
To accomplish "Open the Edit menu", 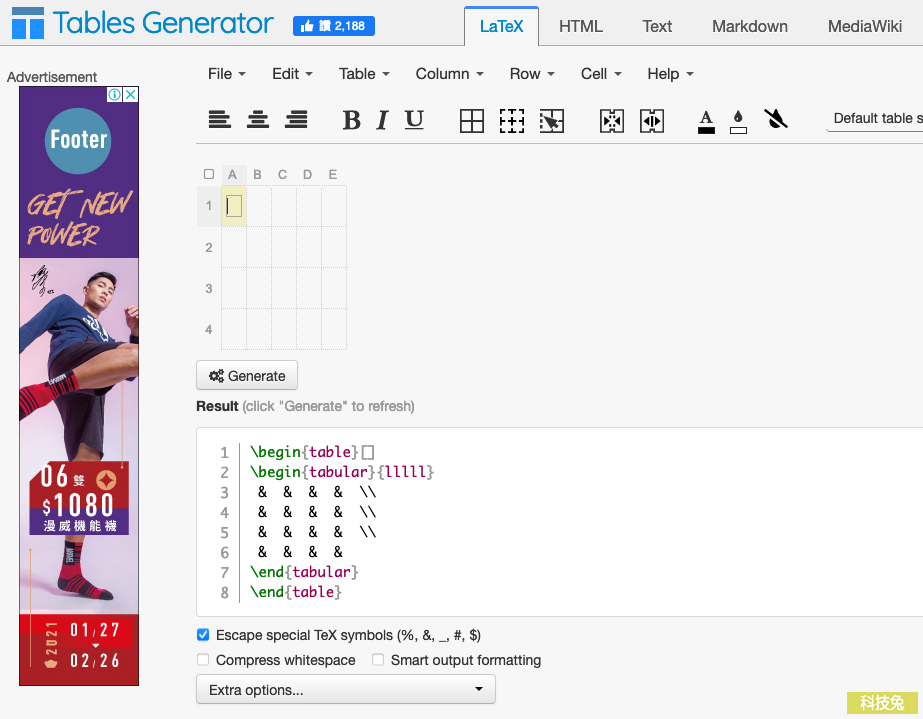I will (x=290, y=73).
